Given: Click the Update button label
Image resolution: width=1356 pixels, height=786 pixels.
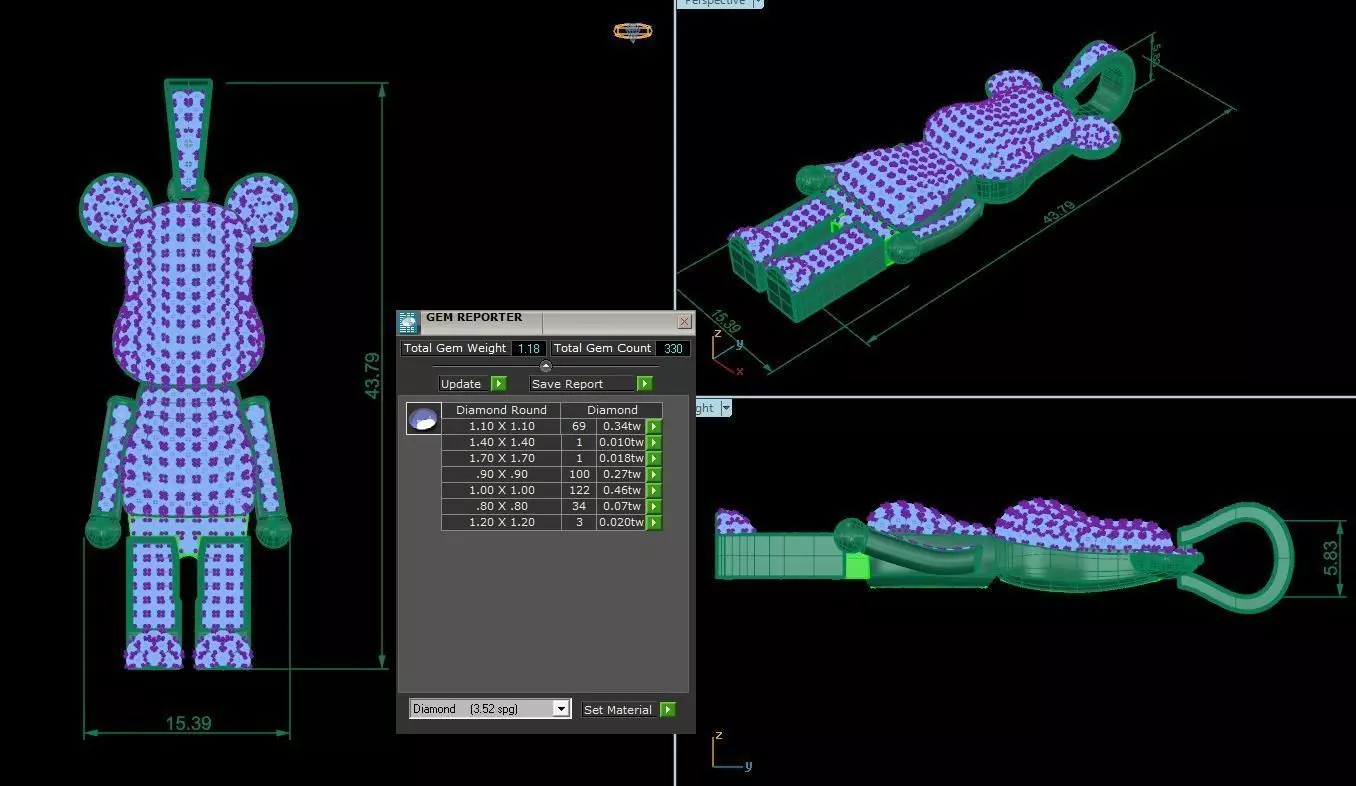Looking at the screenshot, I should [x=461, y=384].
